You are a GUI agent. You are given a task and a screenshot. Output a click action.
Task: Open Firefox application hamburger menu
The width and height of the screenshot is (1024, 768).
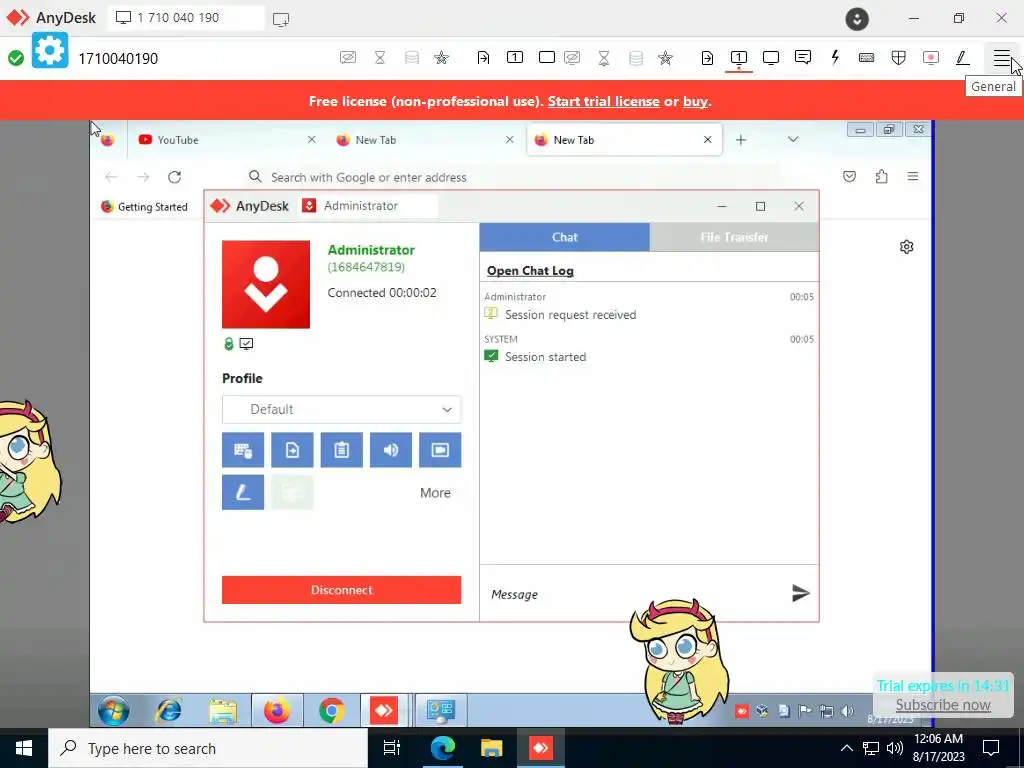tap(913, 176)
